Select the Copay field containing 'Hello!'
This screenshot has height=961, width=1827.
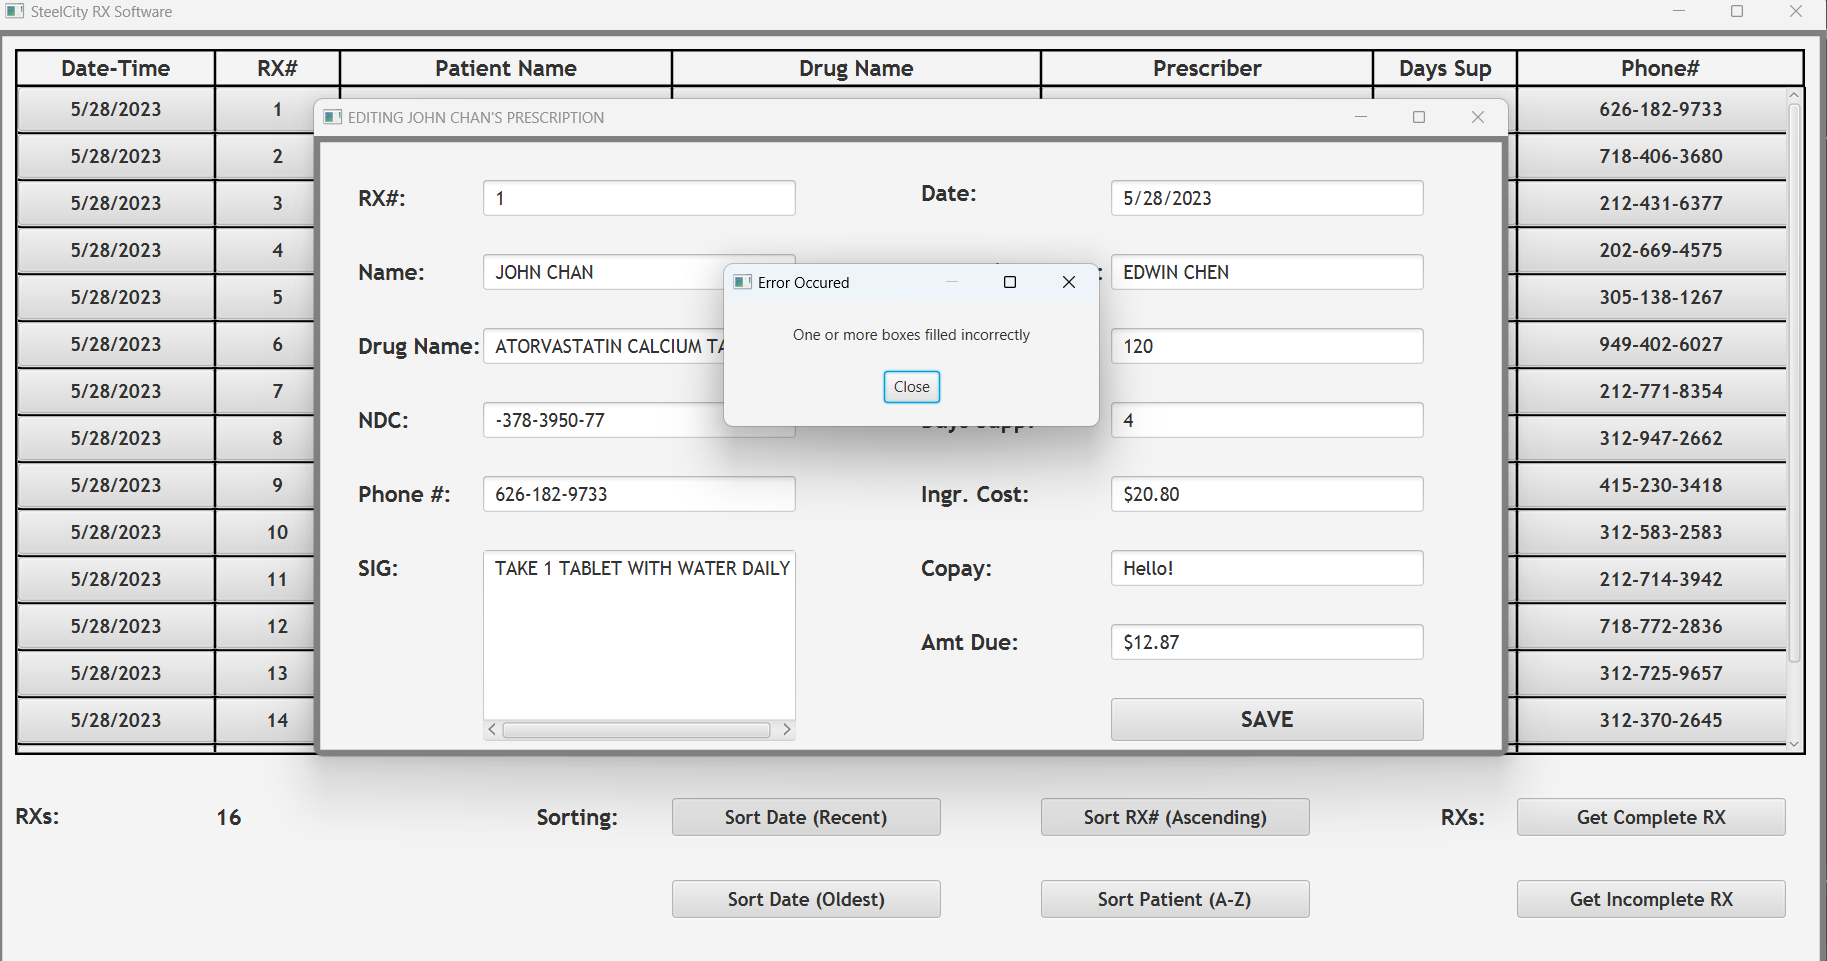click(1266, 568)
